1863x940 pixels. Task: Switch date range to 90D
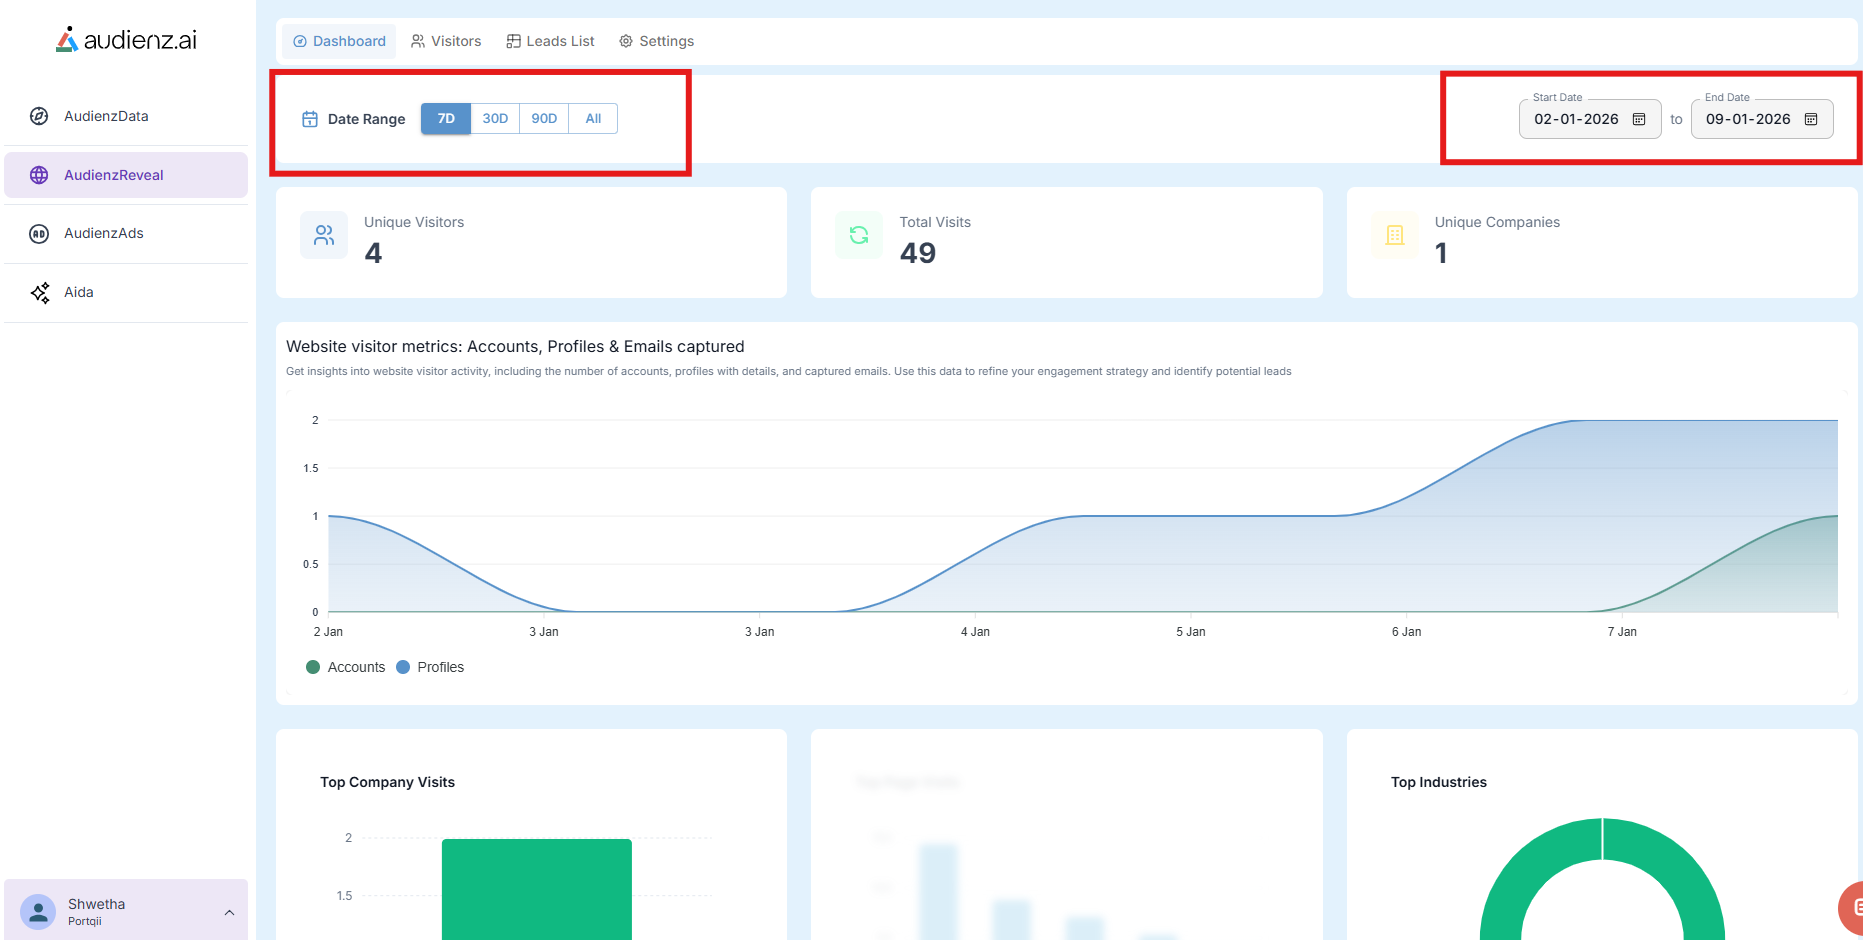544,119
